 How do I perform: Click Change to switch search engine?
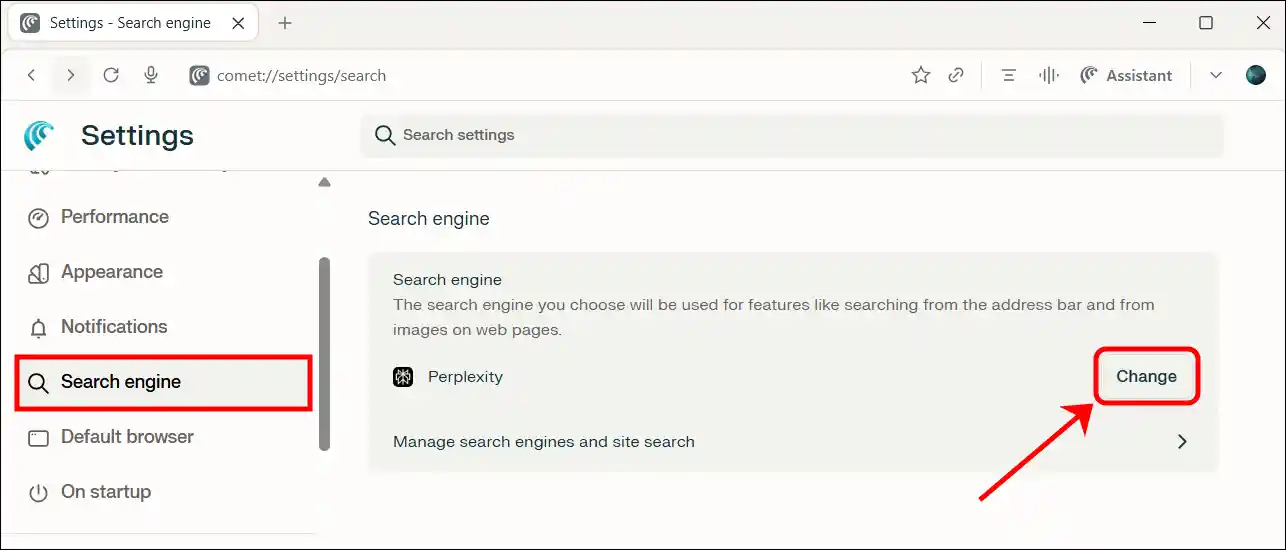1146,377
